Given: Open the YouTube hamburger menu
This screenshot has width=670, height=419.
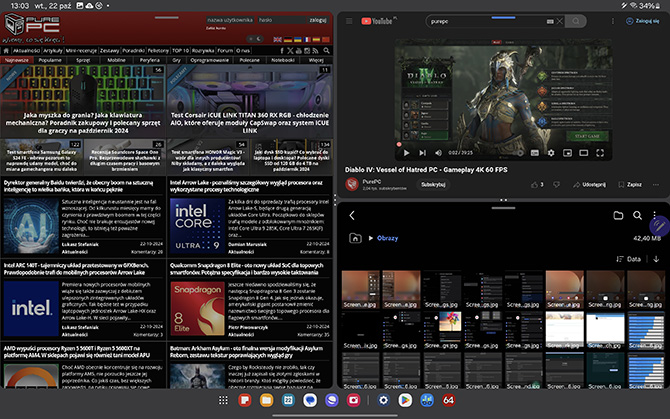Looking at the screenshot, I should (x=349, y=21).
